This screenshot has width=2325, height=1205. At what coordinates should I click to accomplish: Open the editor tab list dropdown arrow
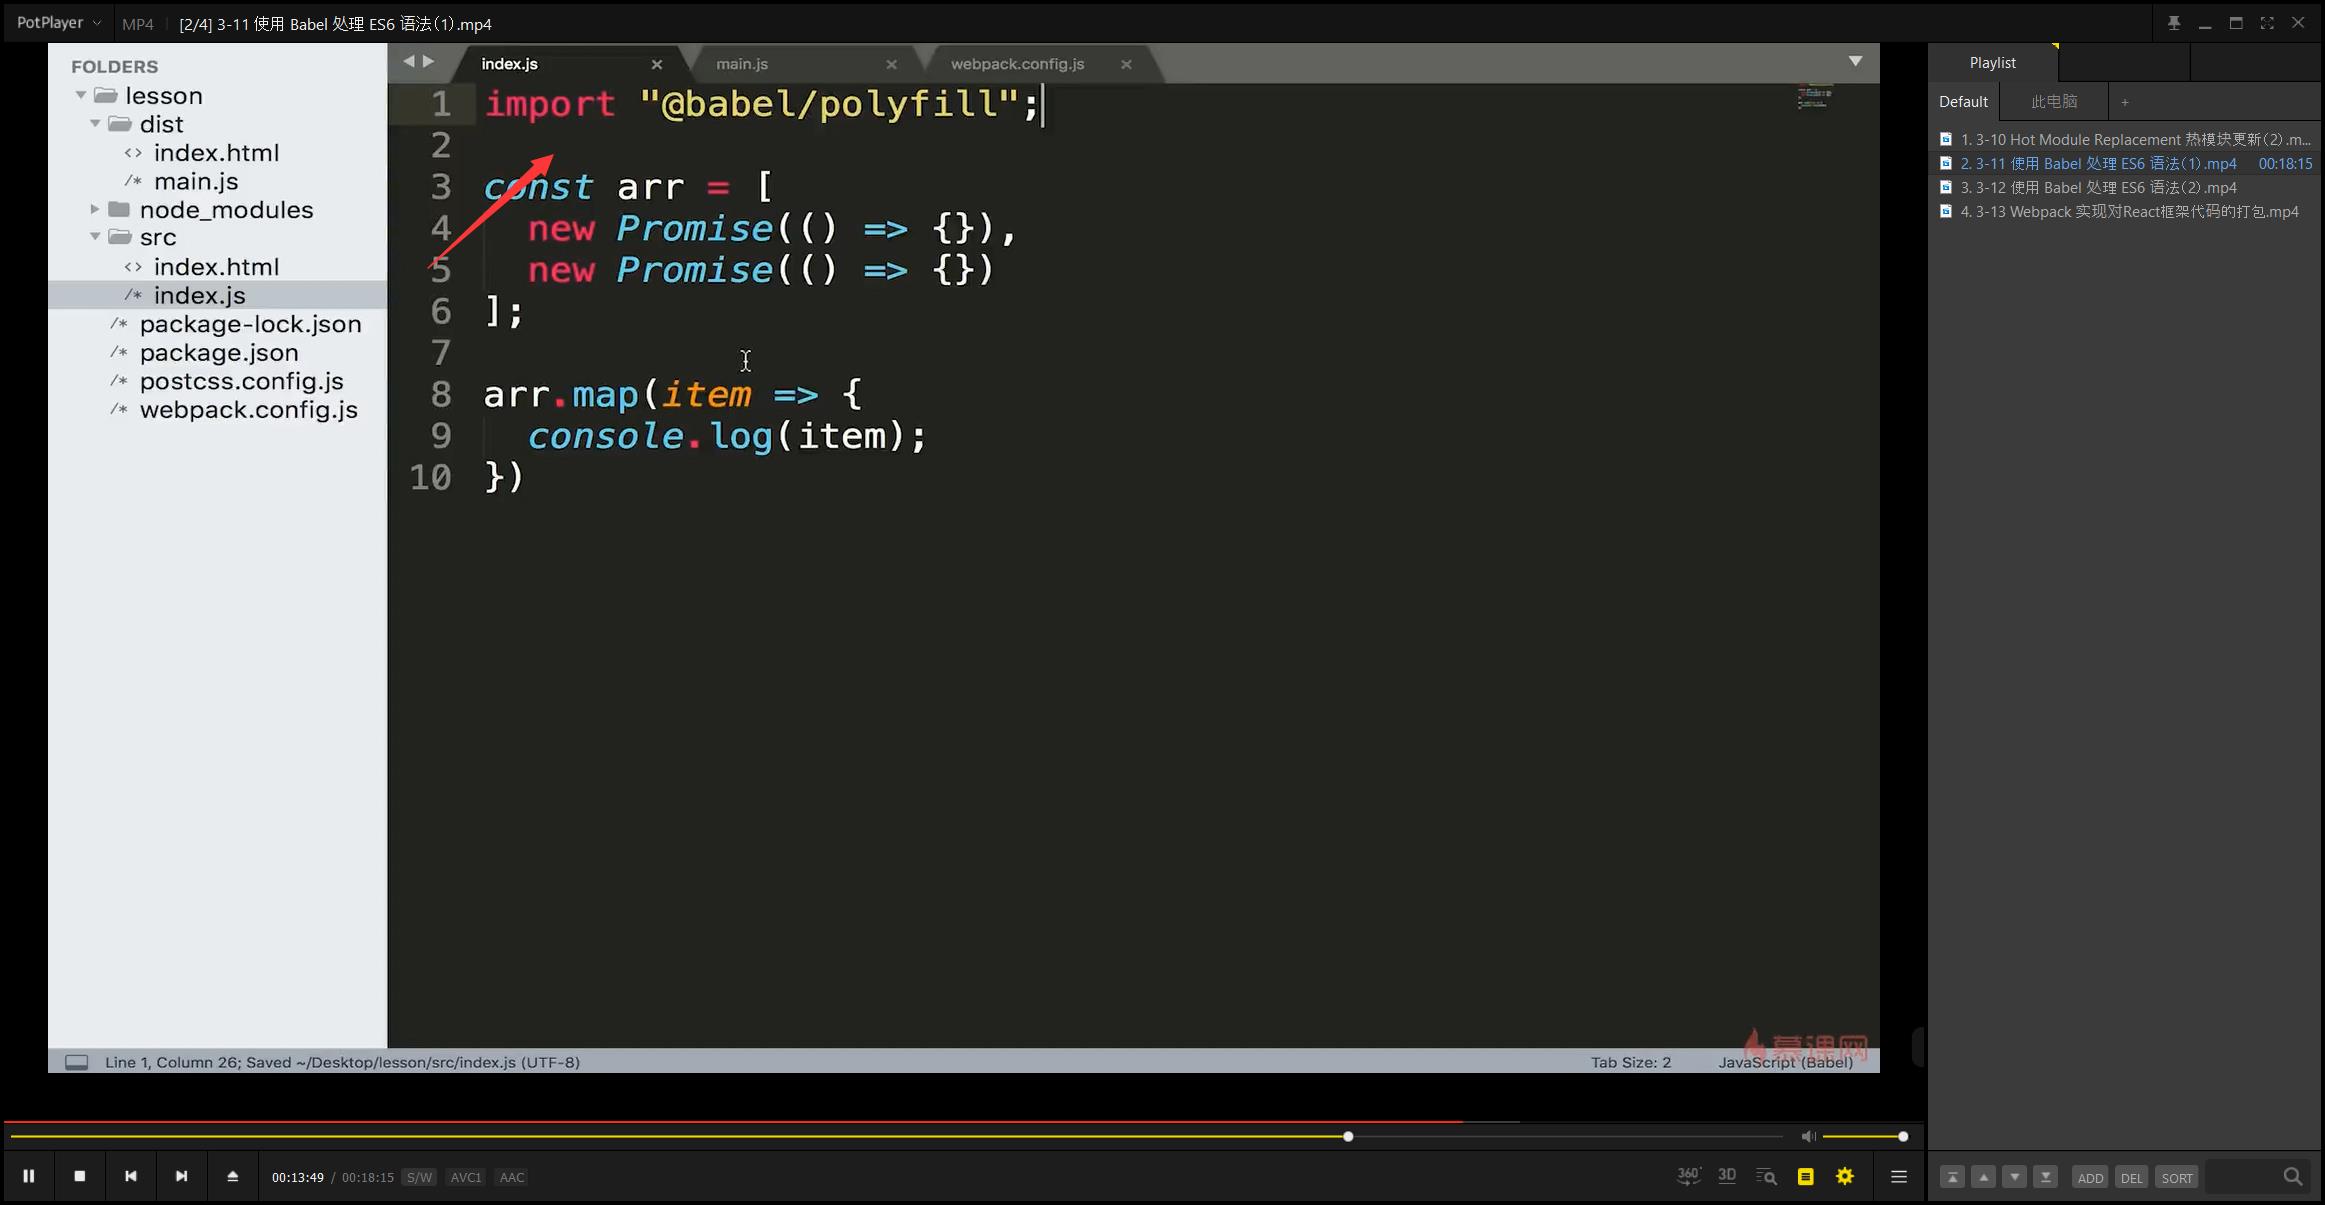coord(1855,62)
